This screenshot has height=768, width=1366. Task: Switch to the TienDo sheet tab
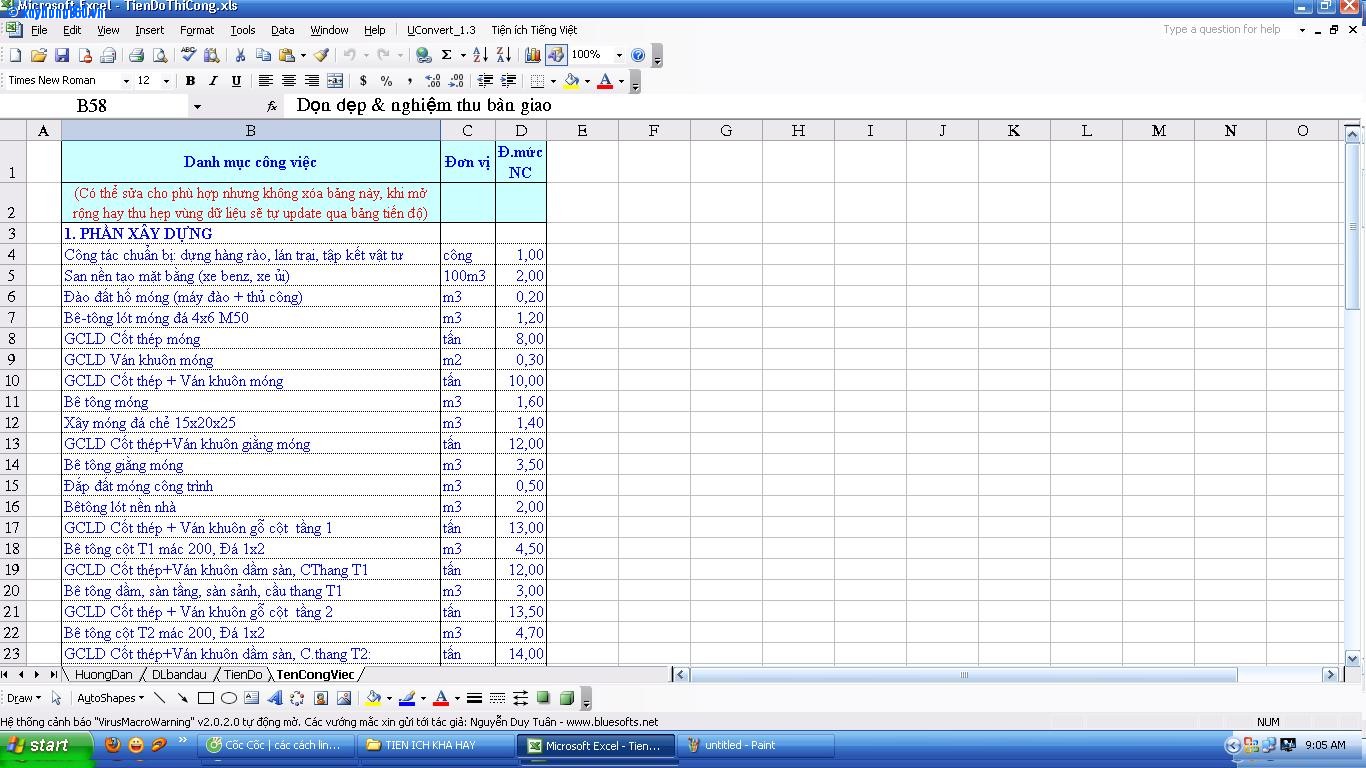point(243,675)
